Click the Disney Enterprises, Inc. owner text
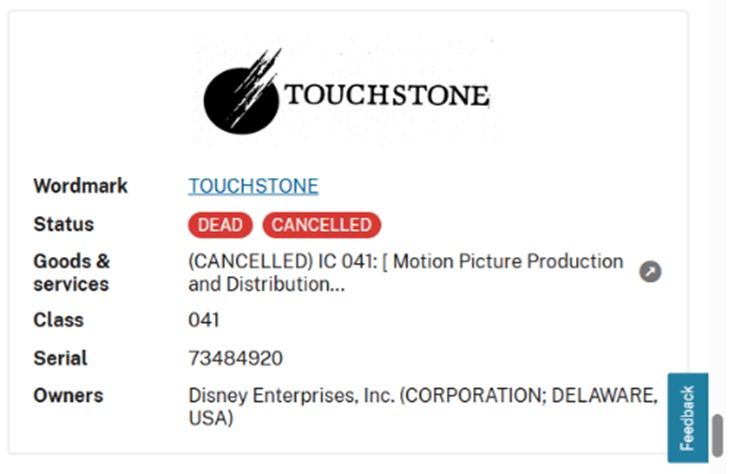Screen dimensions: 748x474 (x=291, y=396)
